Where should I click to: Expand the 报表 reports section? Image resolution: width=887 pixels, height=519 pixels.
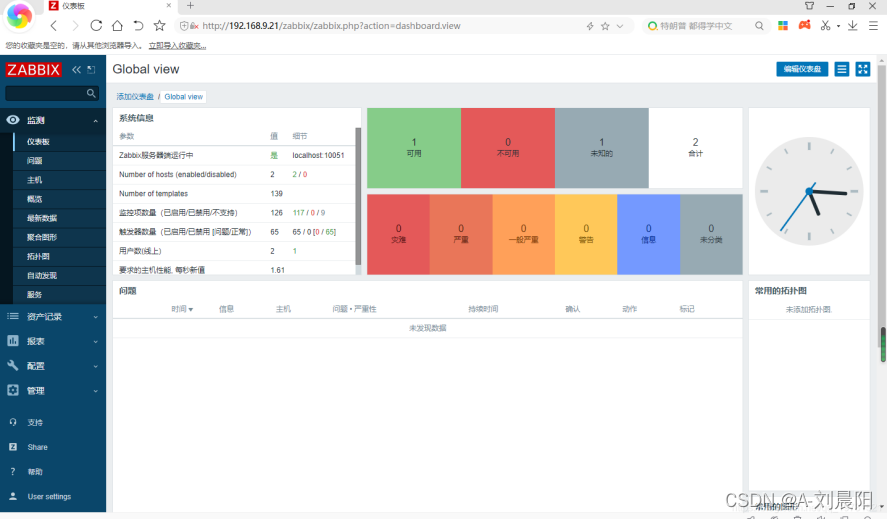53,341
